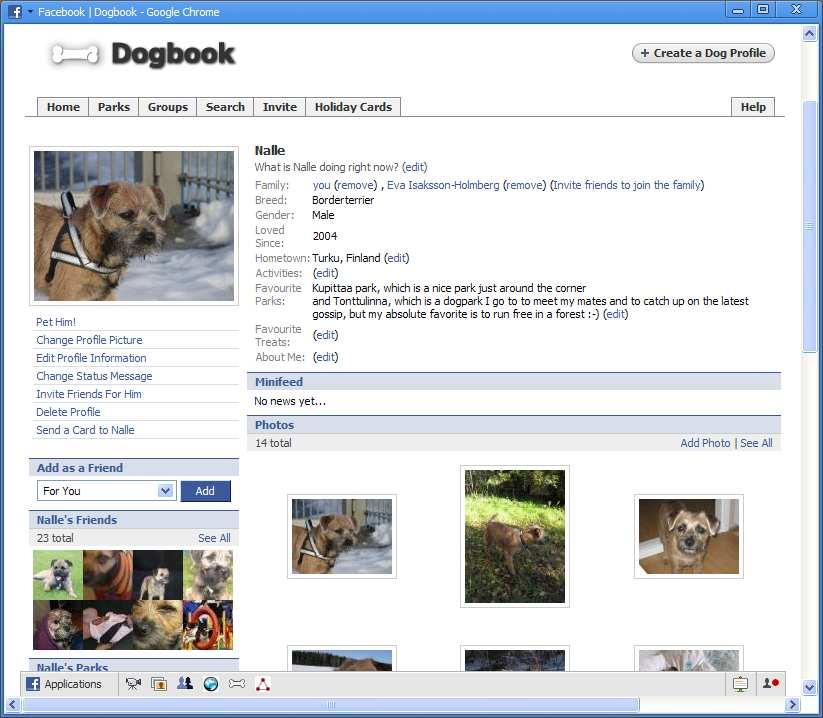The image size is (823, 718).
Task: Open the friend thumbnail with orange striped sweater
Action: coord(108,575)
